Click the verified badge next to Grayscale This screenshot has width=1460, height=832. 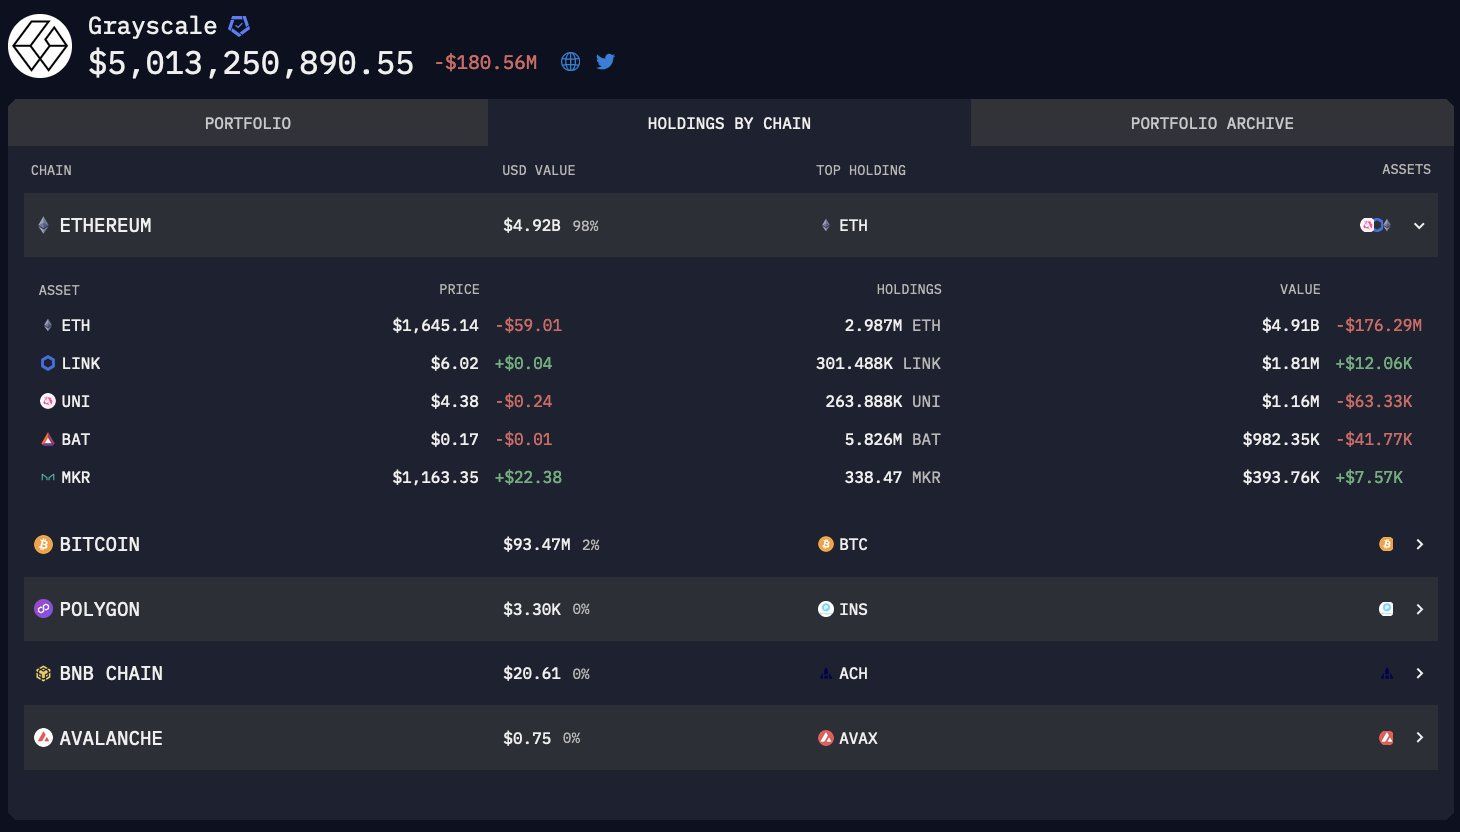239,26
